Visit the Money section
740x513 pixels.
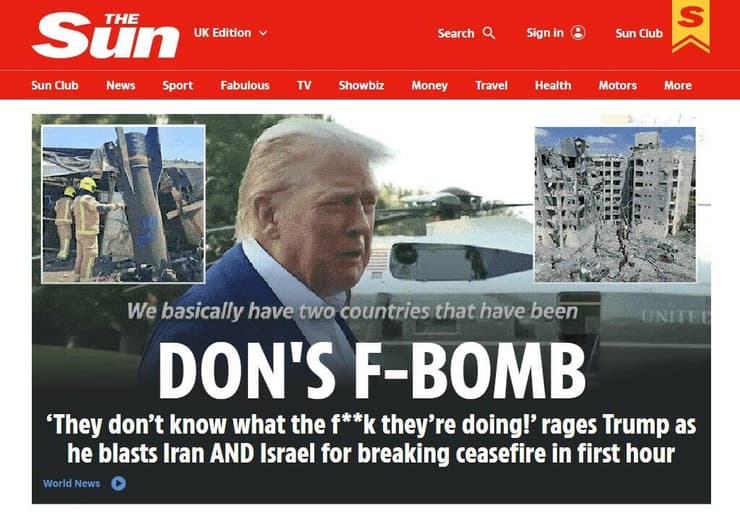point(429,85)
